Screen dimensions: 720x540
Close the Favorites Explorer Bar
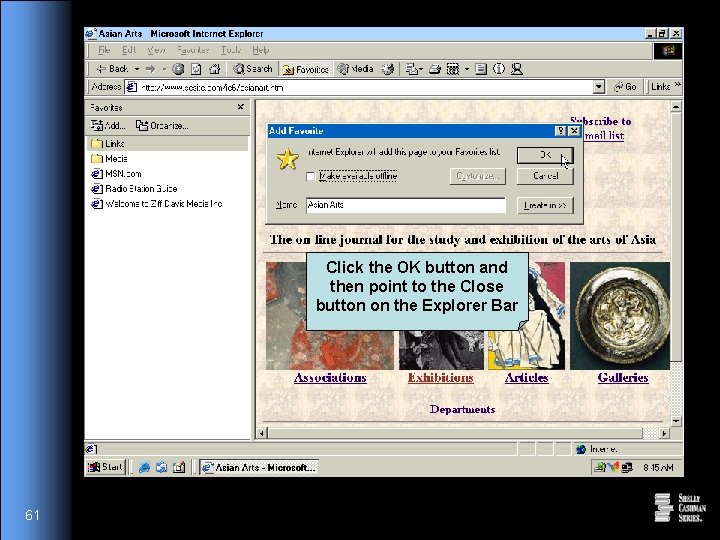pyautogui.click(x=240, y=107)
